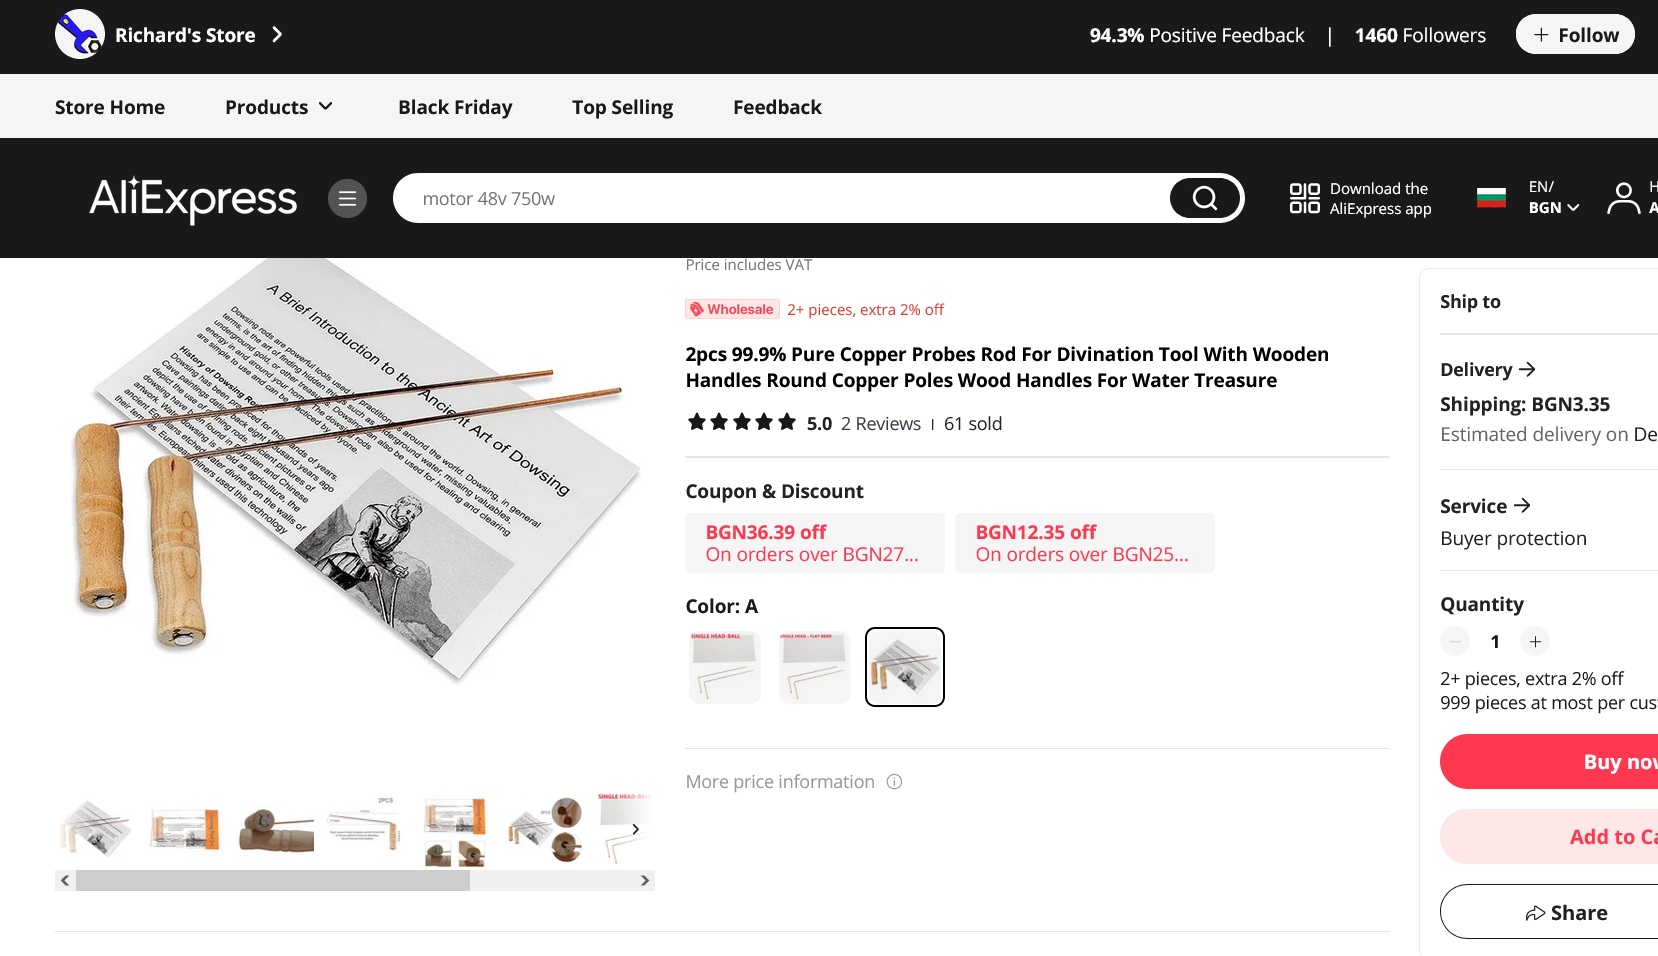Click the search magnifier button

[1205, 198]
